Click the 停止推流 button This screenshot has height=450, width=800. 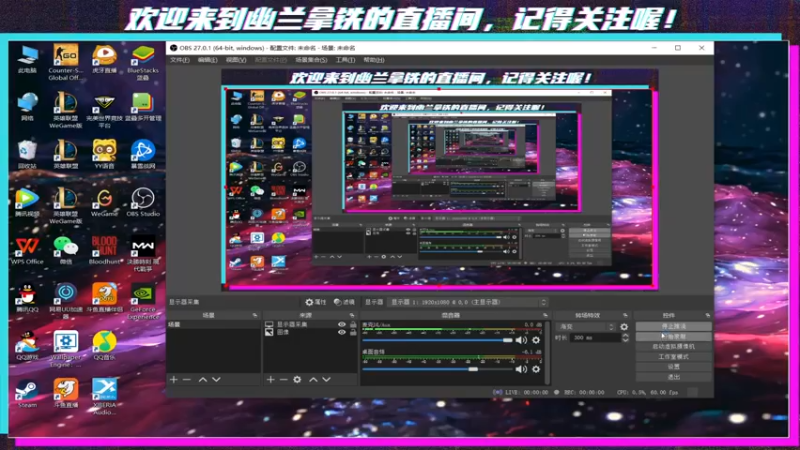click(x=673, y=326)
